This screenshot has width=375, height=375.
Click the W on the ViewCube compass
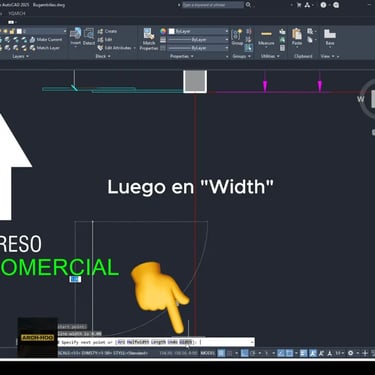pyautogui.click(x=360, y=99)
